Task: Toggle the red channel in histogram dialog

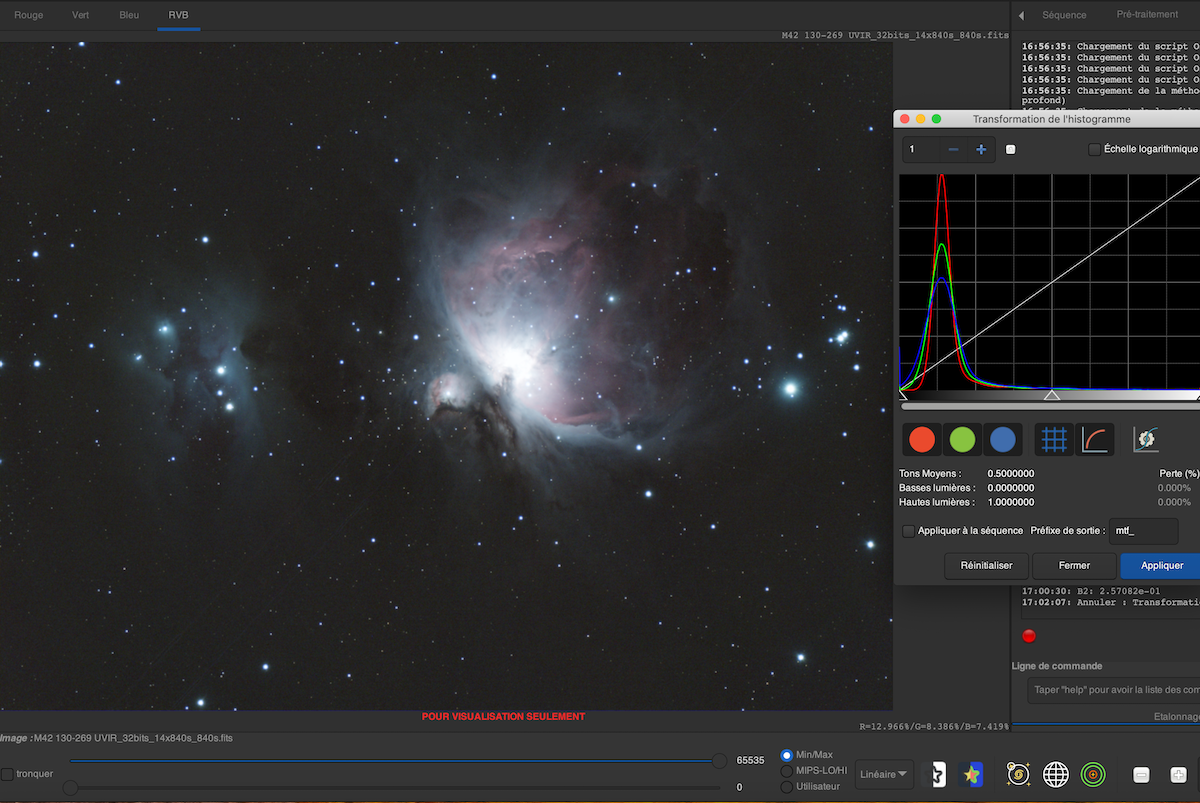Action: (x=922, y=439)
